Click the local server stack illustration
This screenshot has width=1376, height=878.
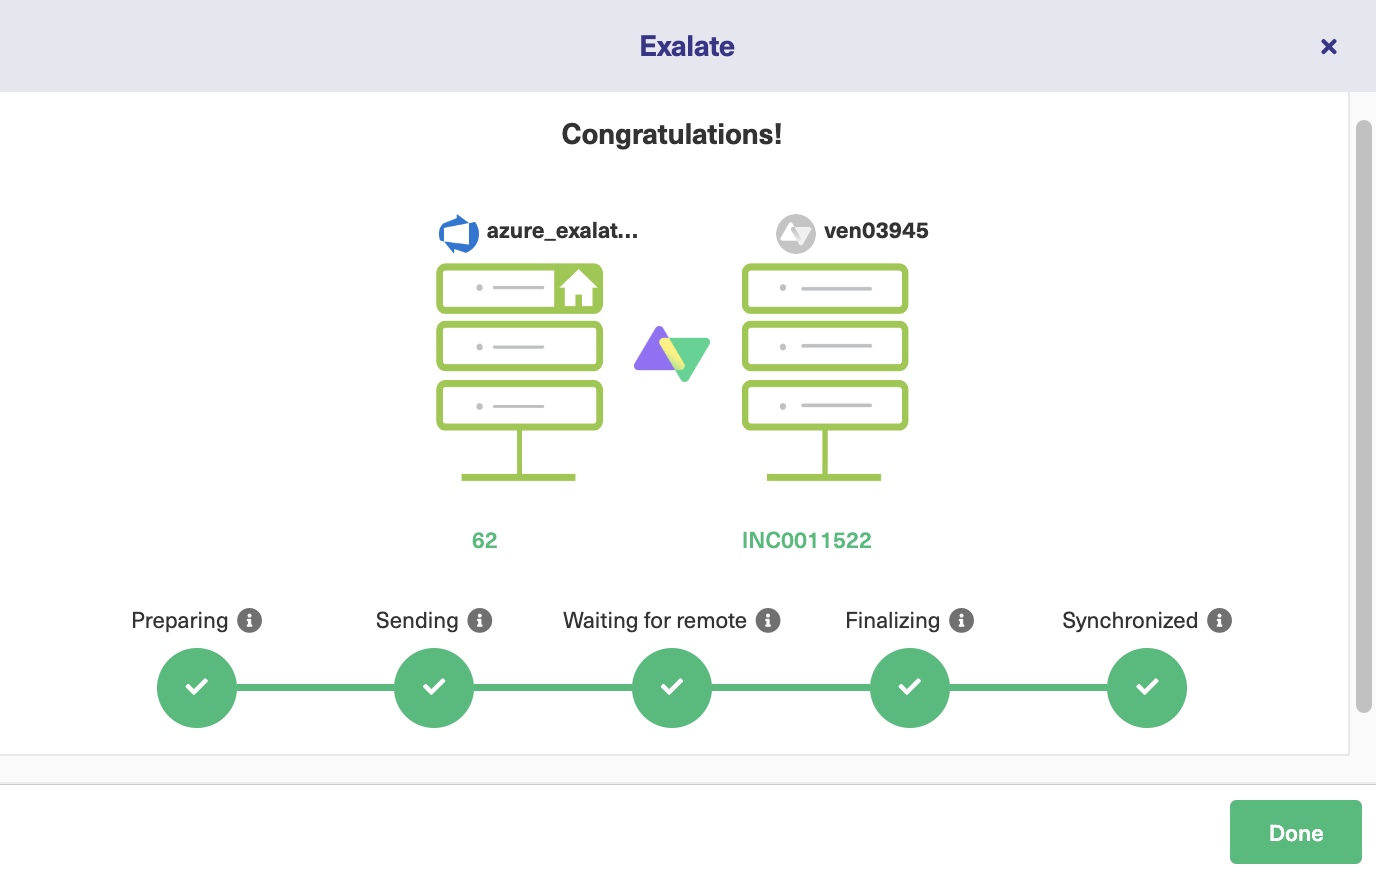tap(519, 372)
